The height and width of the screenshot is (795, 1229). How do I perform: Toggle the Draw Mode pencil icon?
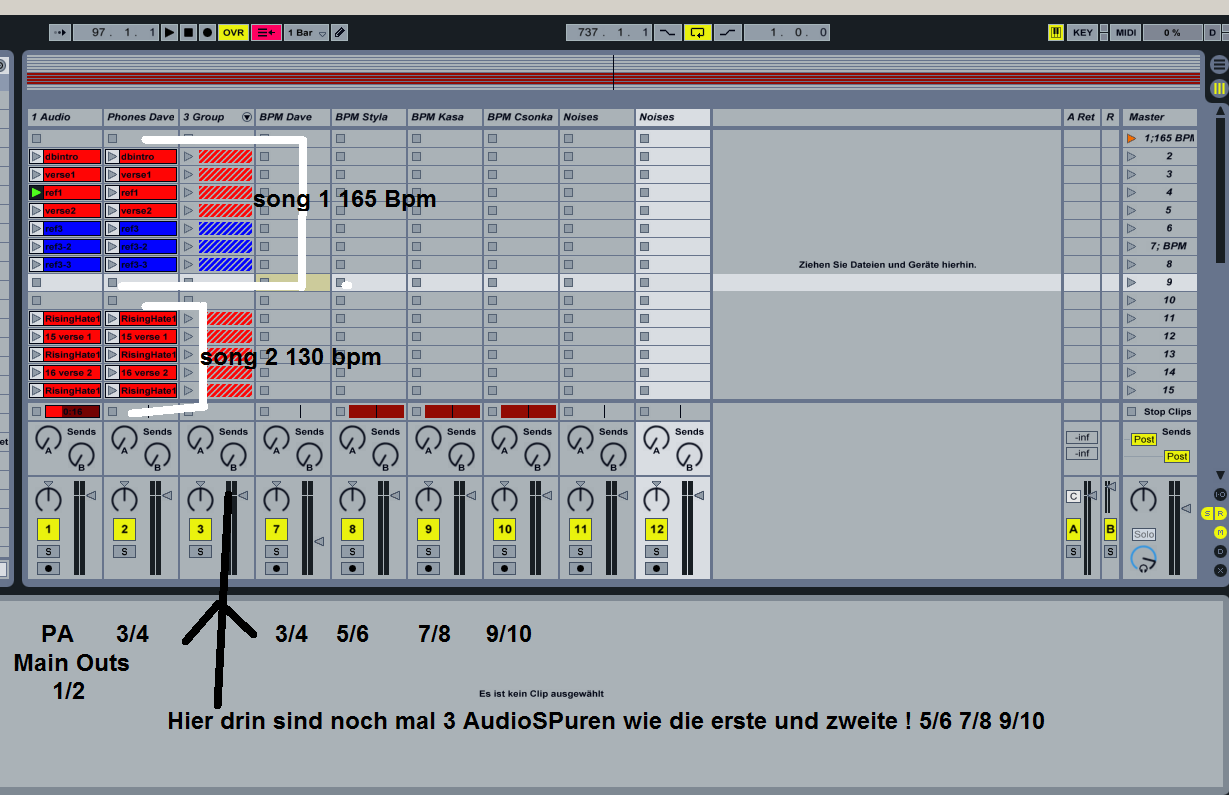[x=340, y=33]
